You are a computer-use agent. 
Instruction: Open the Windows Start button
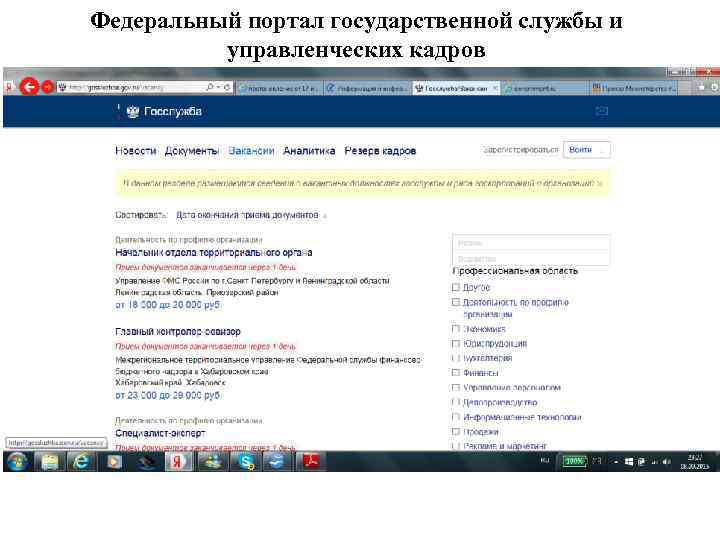[17, 461]
